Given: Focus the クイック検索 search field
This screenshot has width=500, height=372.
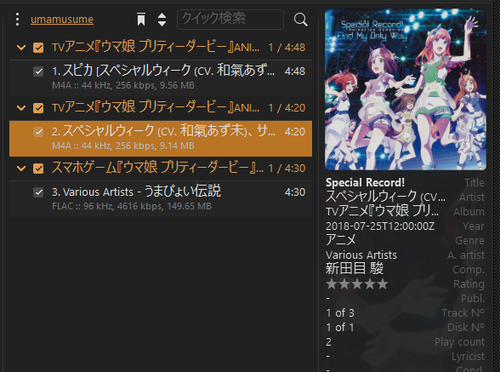Looking at the screenshot, I should [x=230, y=19].
